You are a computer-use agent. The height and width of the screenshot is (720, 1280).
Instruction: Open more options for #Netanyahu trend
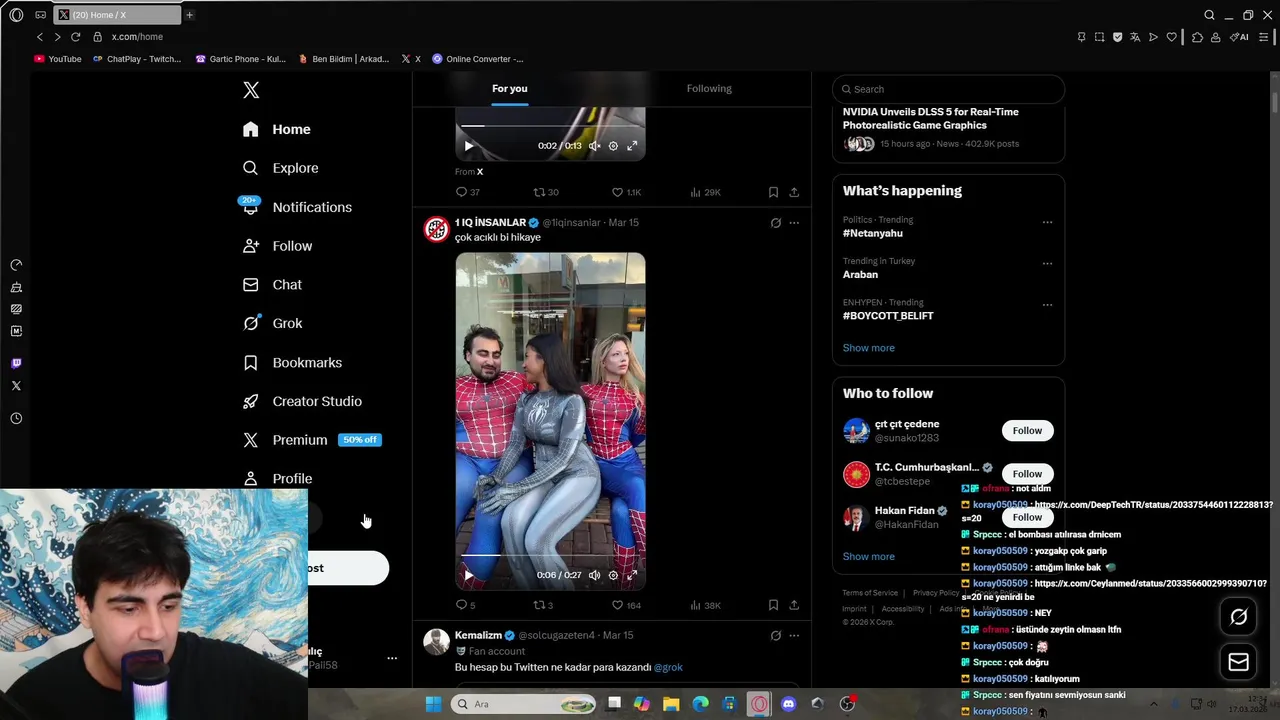pyautogui.click(x=1047, y=222)
